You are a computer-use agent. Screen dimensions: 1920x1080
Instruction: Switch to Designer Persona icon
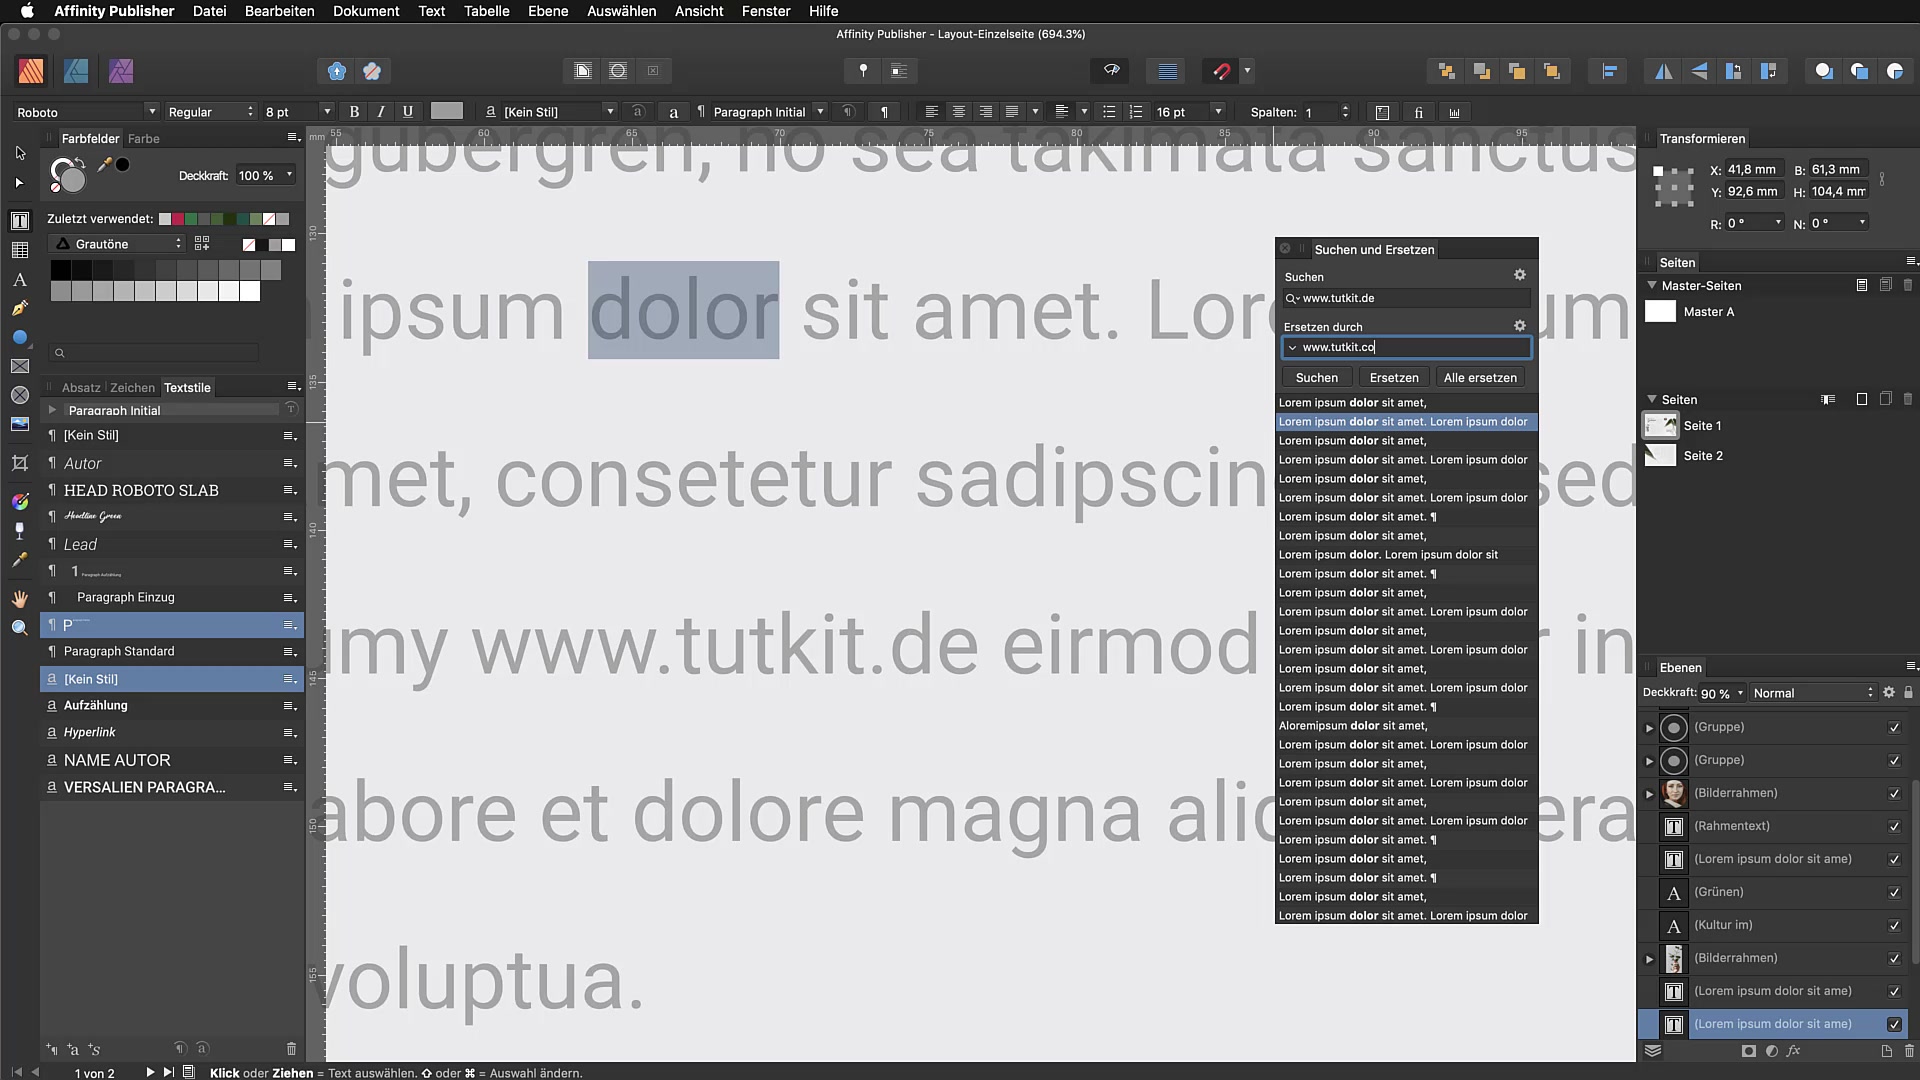76,71
